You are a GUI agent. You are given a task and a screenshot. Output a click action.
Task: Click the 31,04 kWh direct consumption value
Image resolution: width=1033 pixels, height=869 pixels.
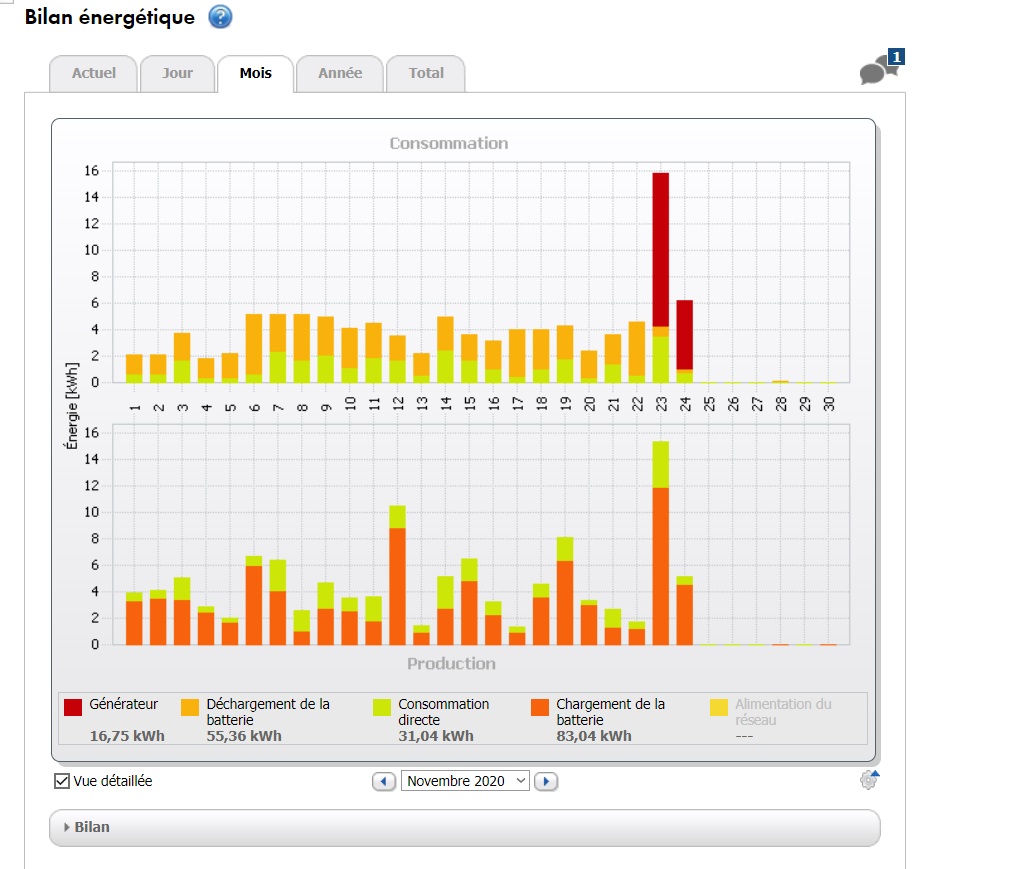435,736
